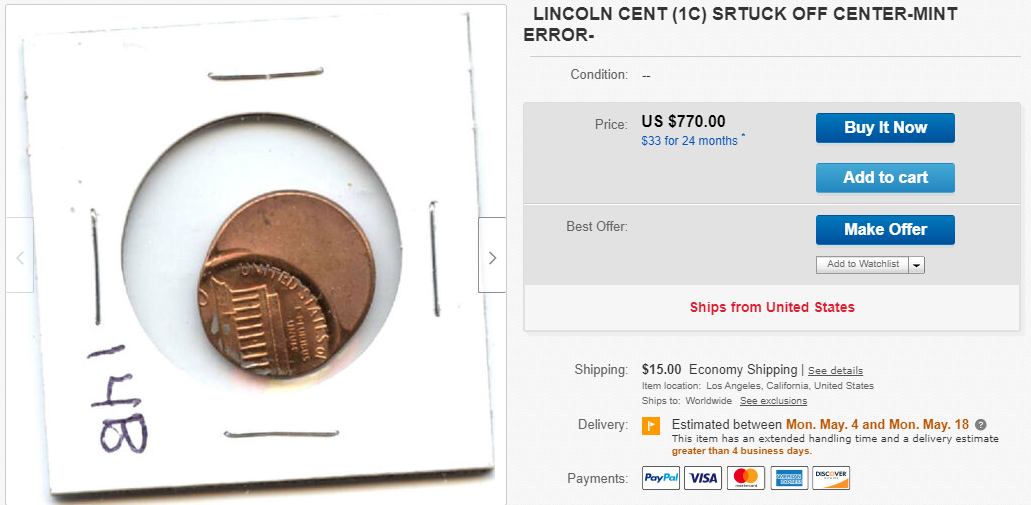Advance to the next listing image
The width and height of the screenshot is (1031, 505).
point(491,256)
